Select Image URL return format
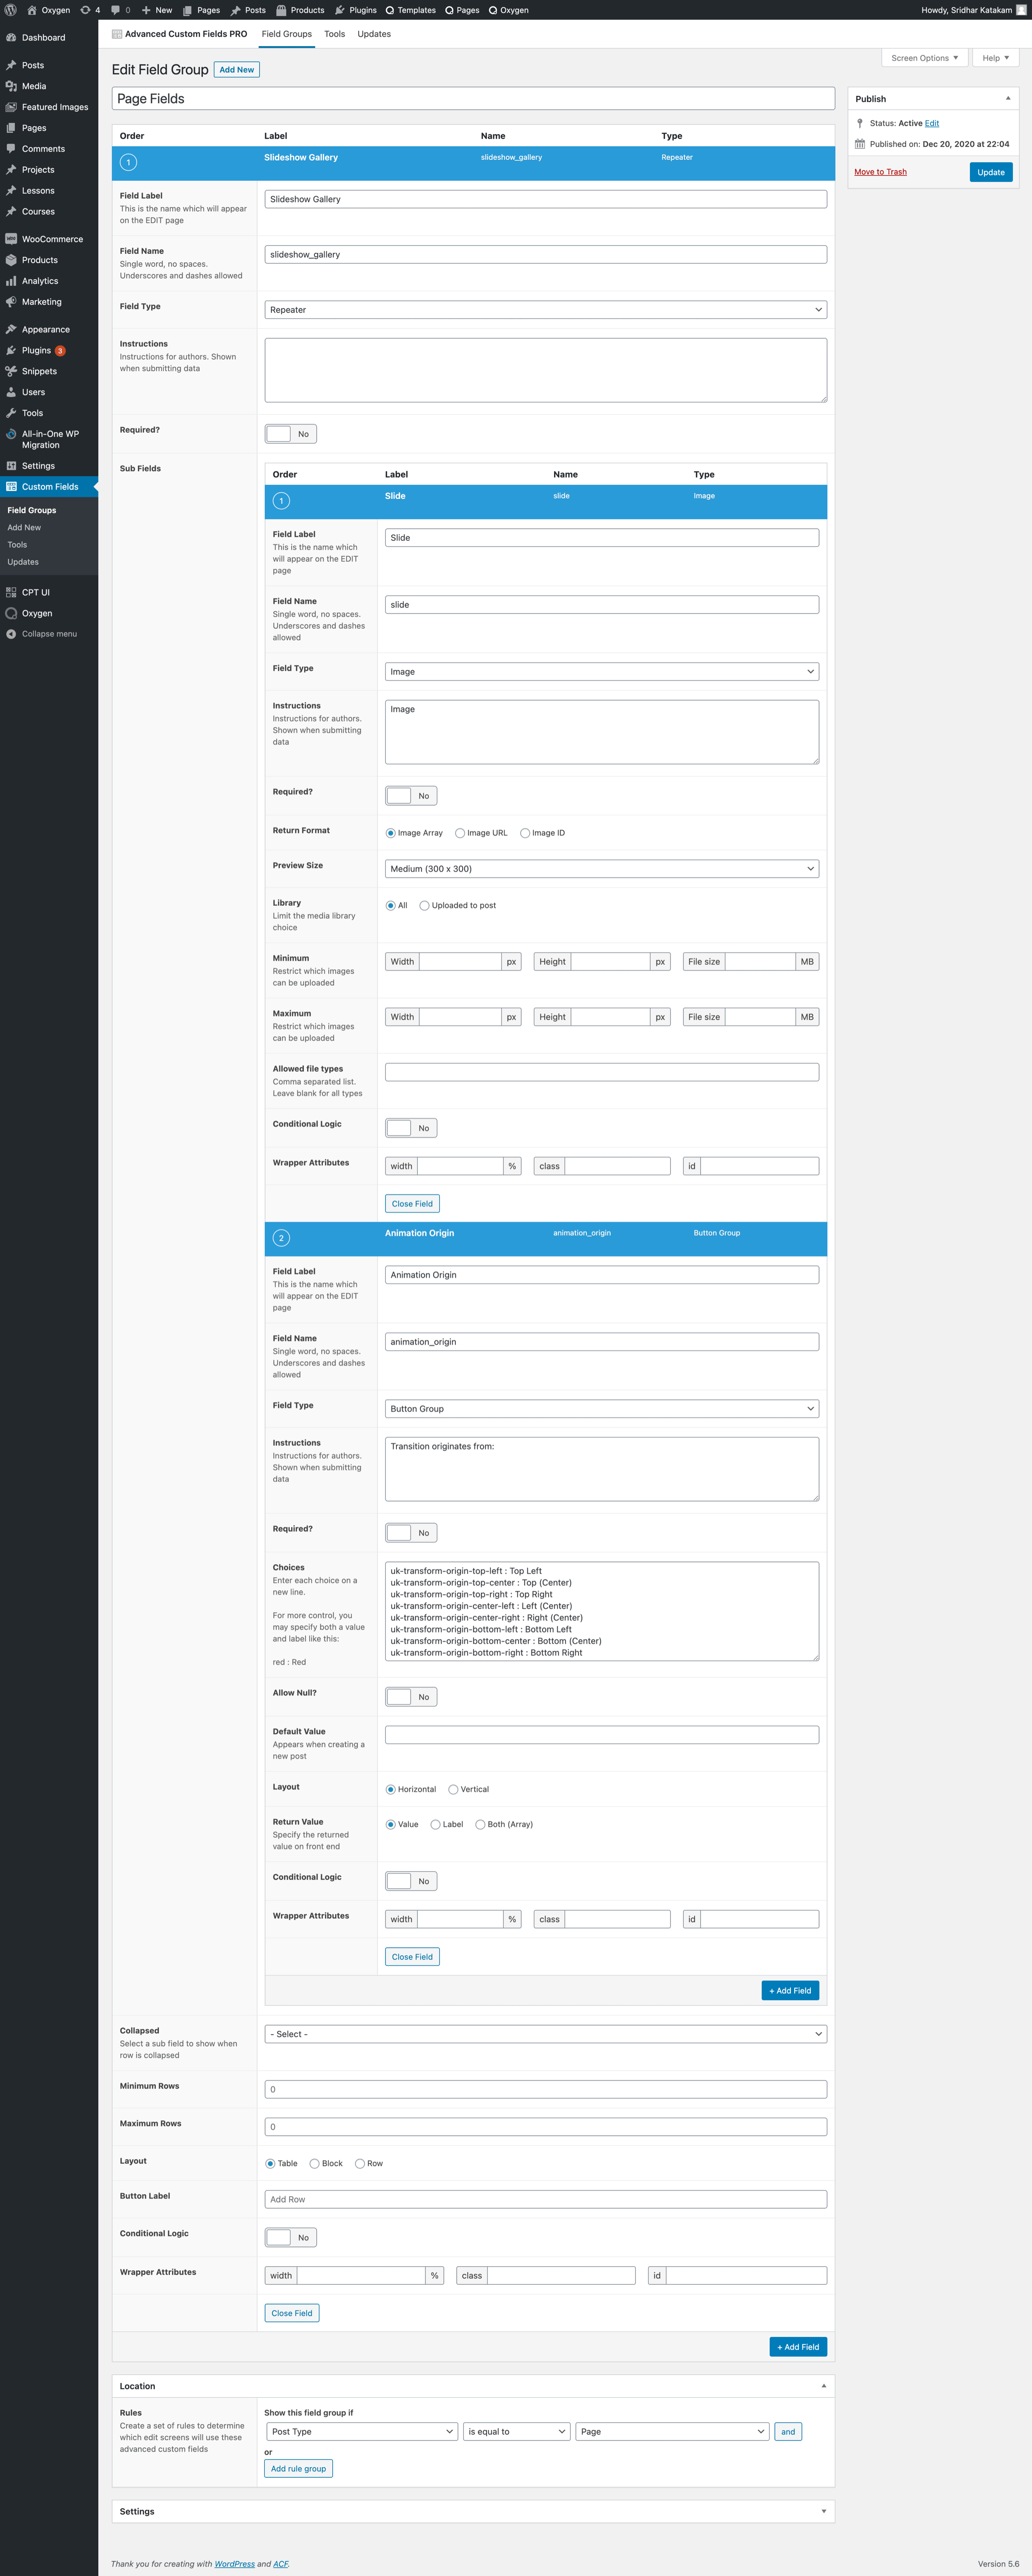Viewport: 1032px width, 2576px height. (x=460, y=833)
